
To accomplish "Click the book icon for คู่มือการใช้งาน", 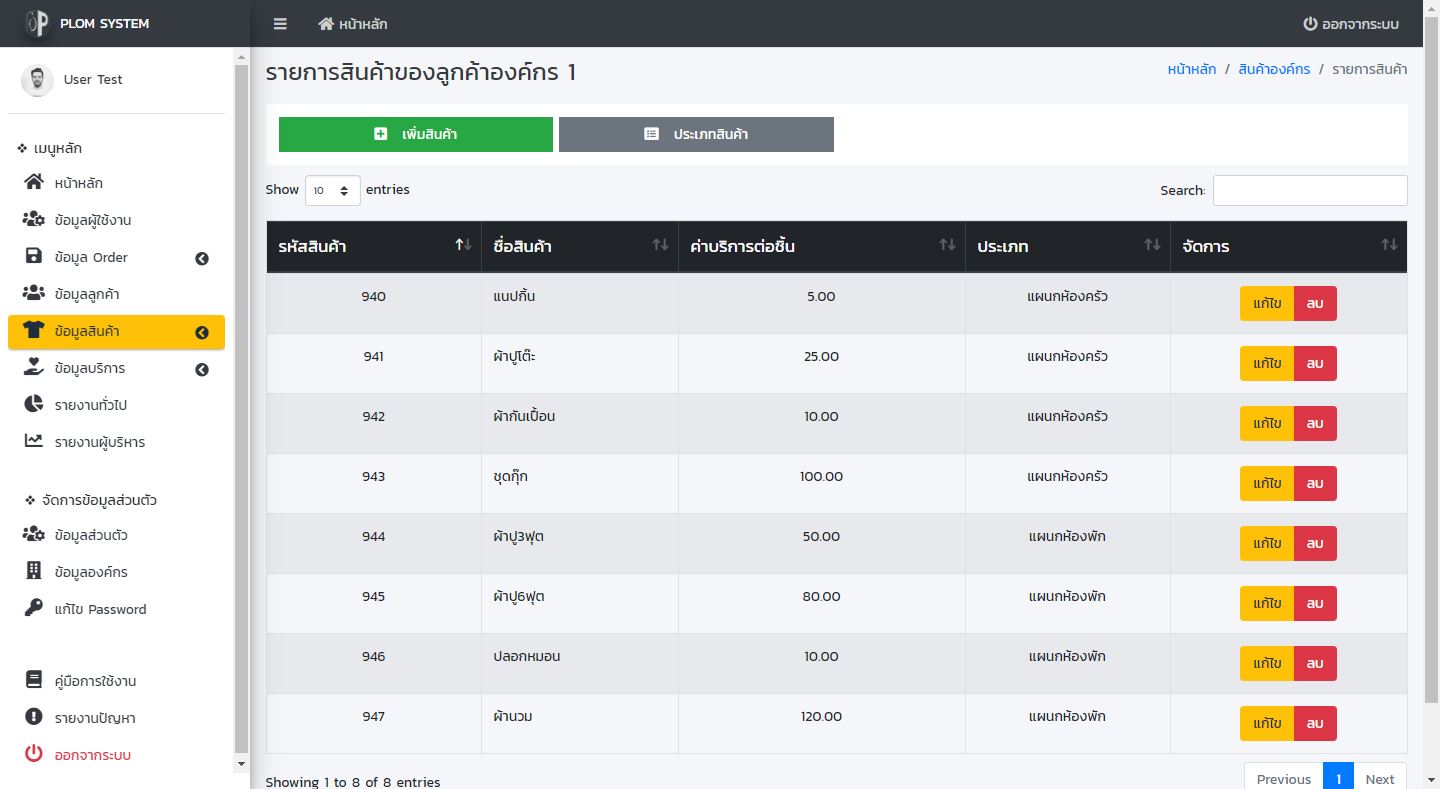I will tap(34, 680).
